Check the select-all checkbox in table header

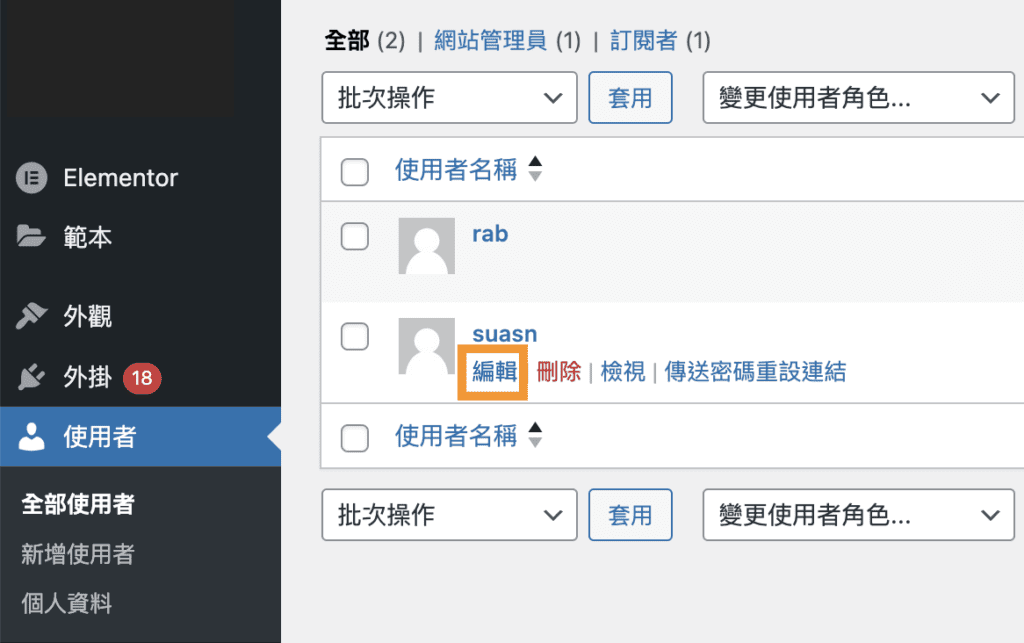coord(355,172)
